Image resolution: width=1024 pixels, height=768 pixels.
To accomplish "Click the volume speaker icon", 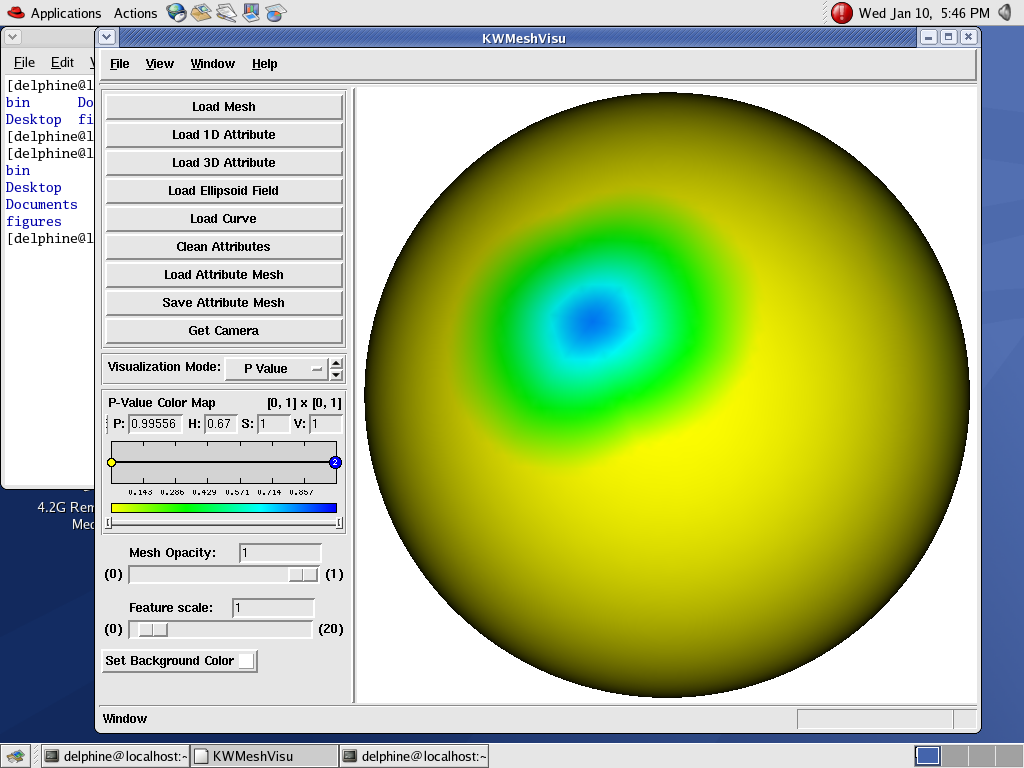I will [1004, 12].
